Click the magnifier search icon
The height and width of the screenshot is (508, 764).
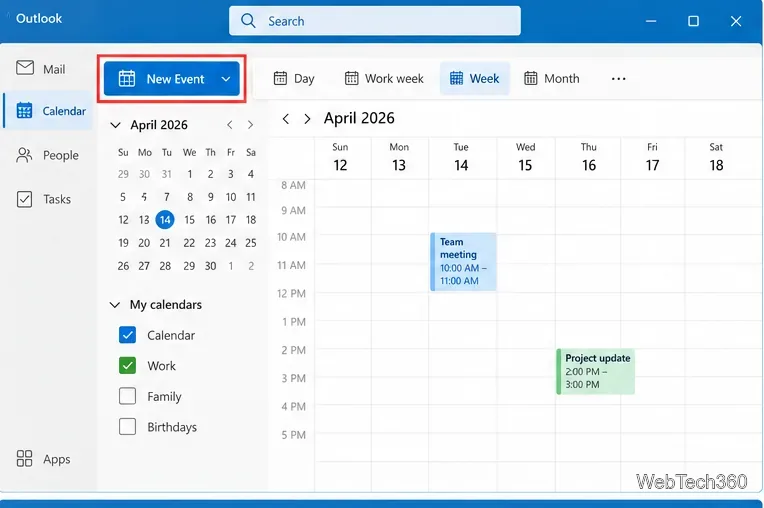click(248, 20)
